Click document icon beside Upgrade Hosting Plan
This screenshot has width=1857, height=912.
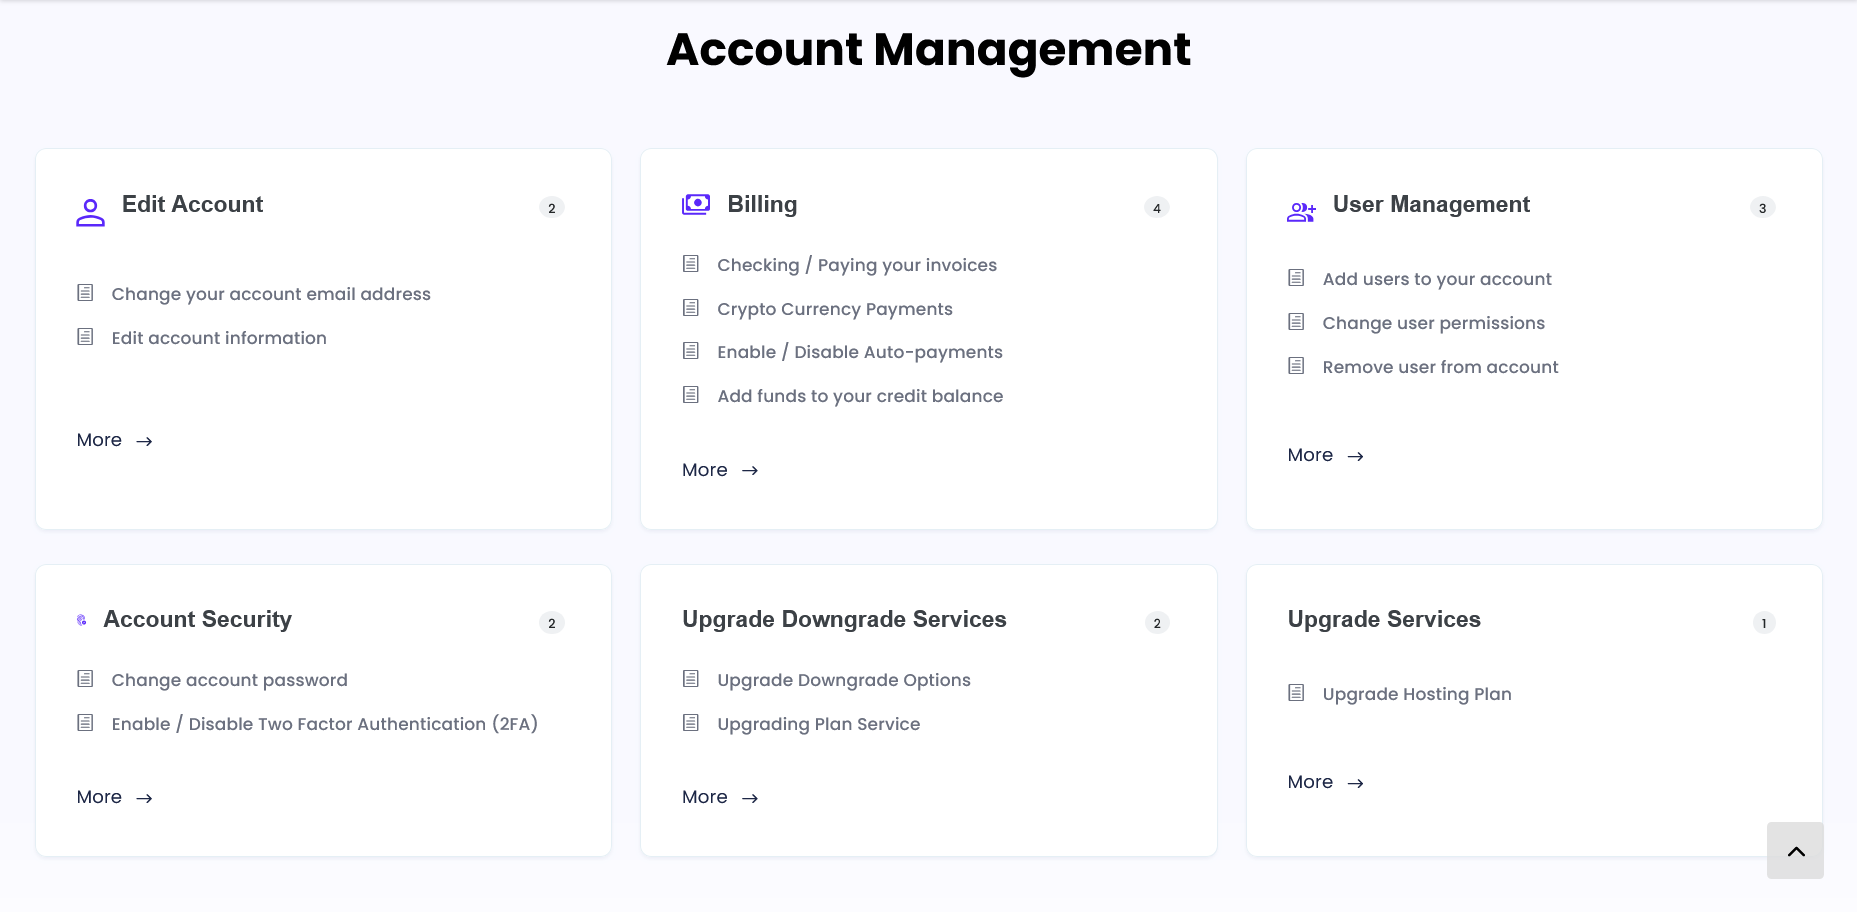[1296, 693]
